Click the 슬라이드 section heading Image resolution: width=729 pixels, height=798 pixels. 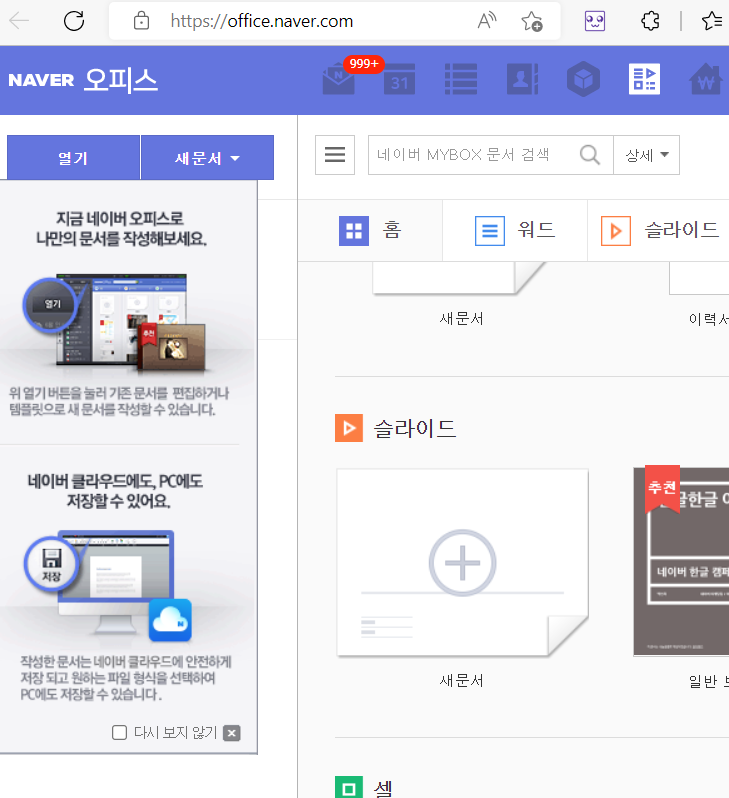[x=415, y=428]
